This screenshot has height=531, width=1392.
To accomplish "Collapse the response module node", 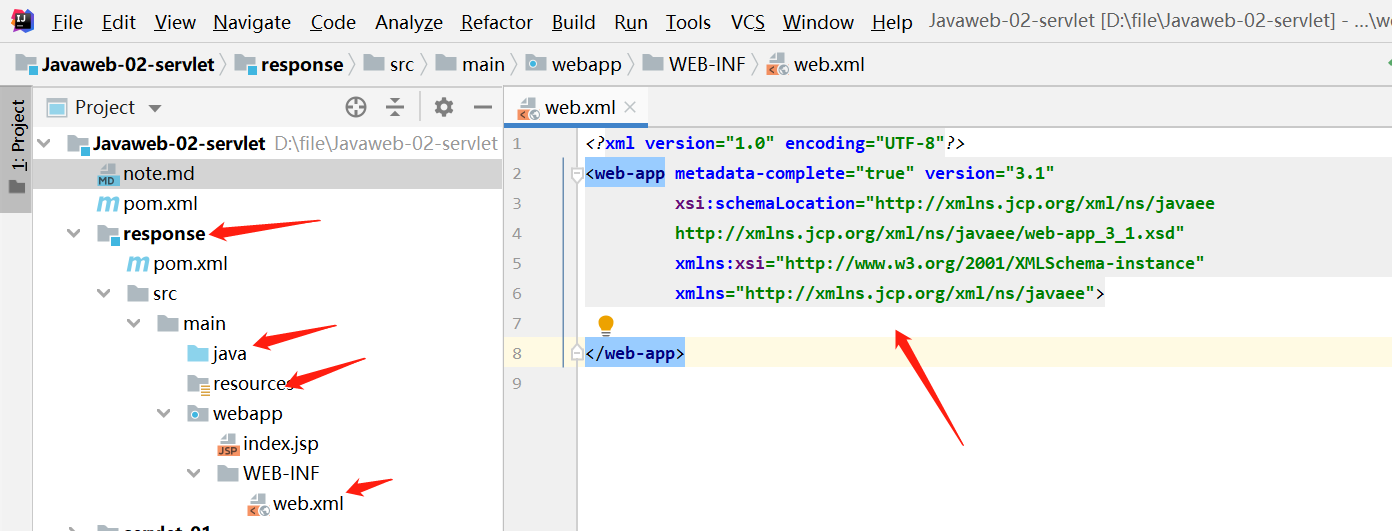I will click(x=73, y=233).
